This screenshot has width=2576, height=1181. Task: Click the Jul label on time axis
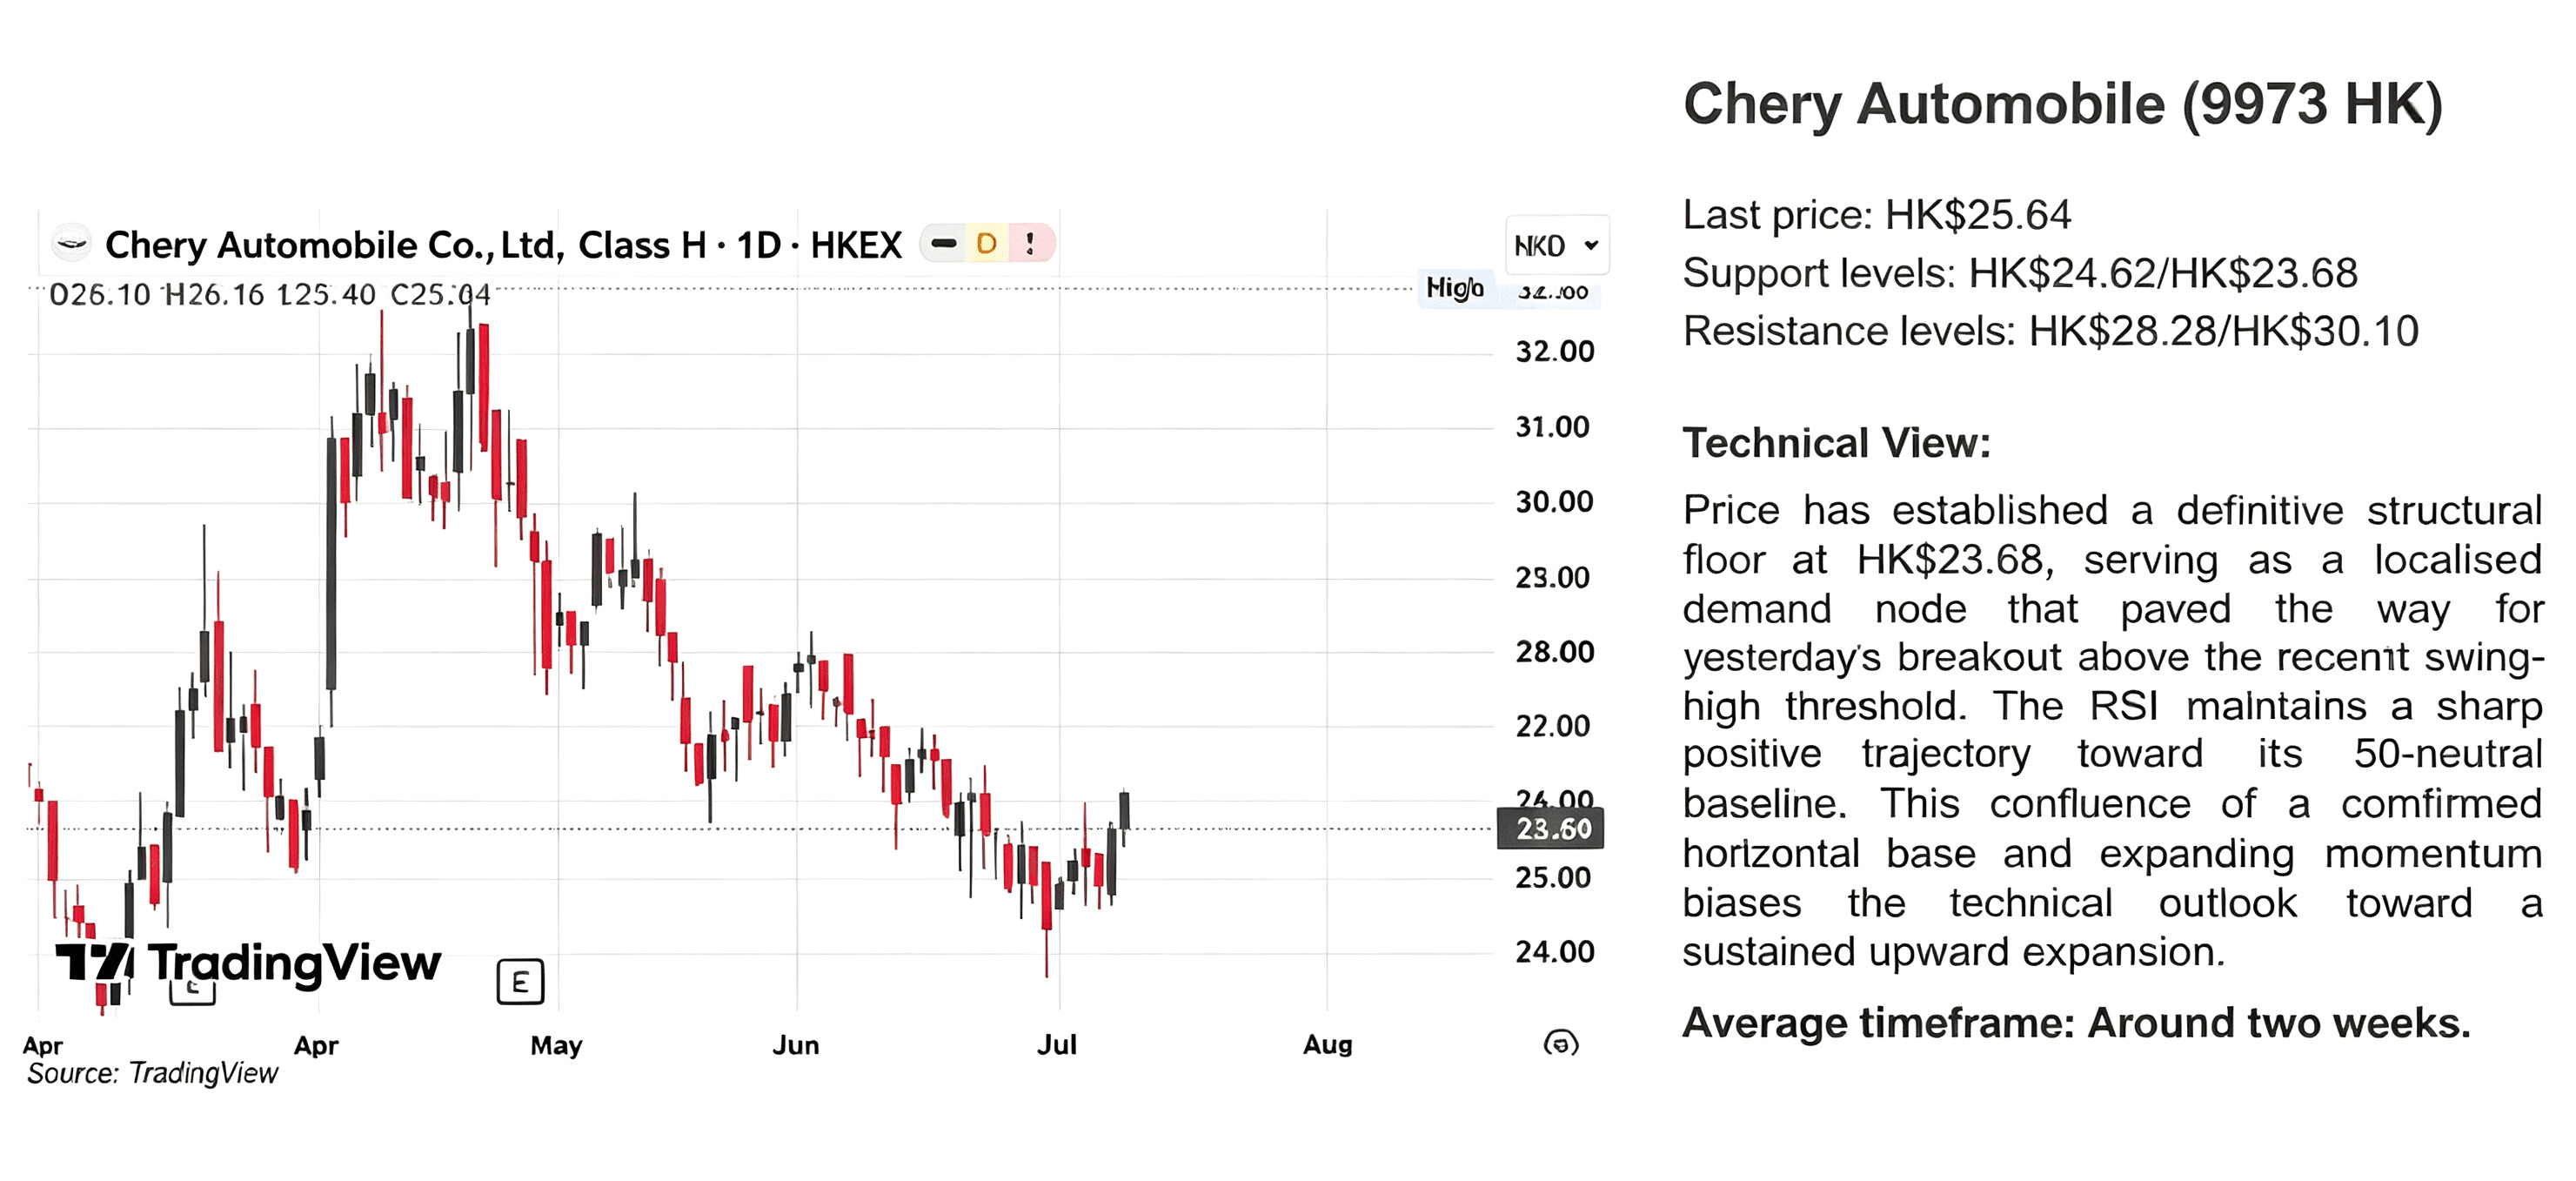click(x=1057, y=1045)
